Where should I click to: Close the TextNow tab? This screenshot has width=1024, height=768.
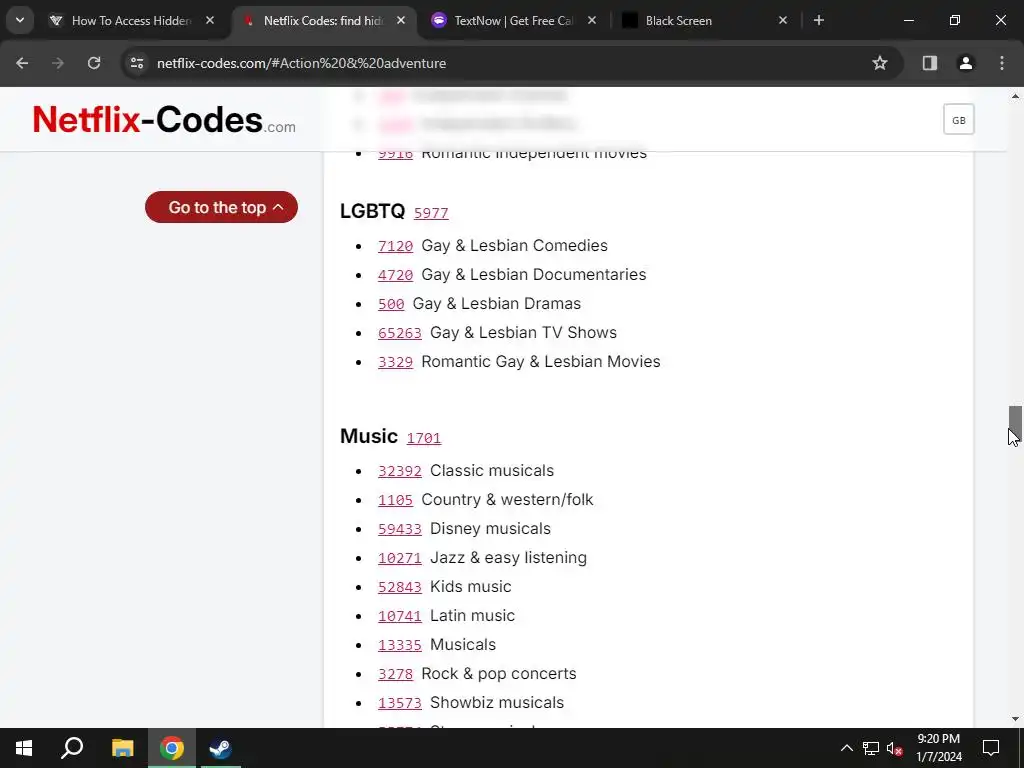(592, 20)
